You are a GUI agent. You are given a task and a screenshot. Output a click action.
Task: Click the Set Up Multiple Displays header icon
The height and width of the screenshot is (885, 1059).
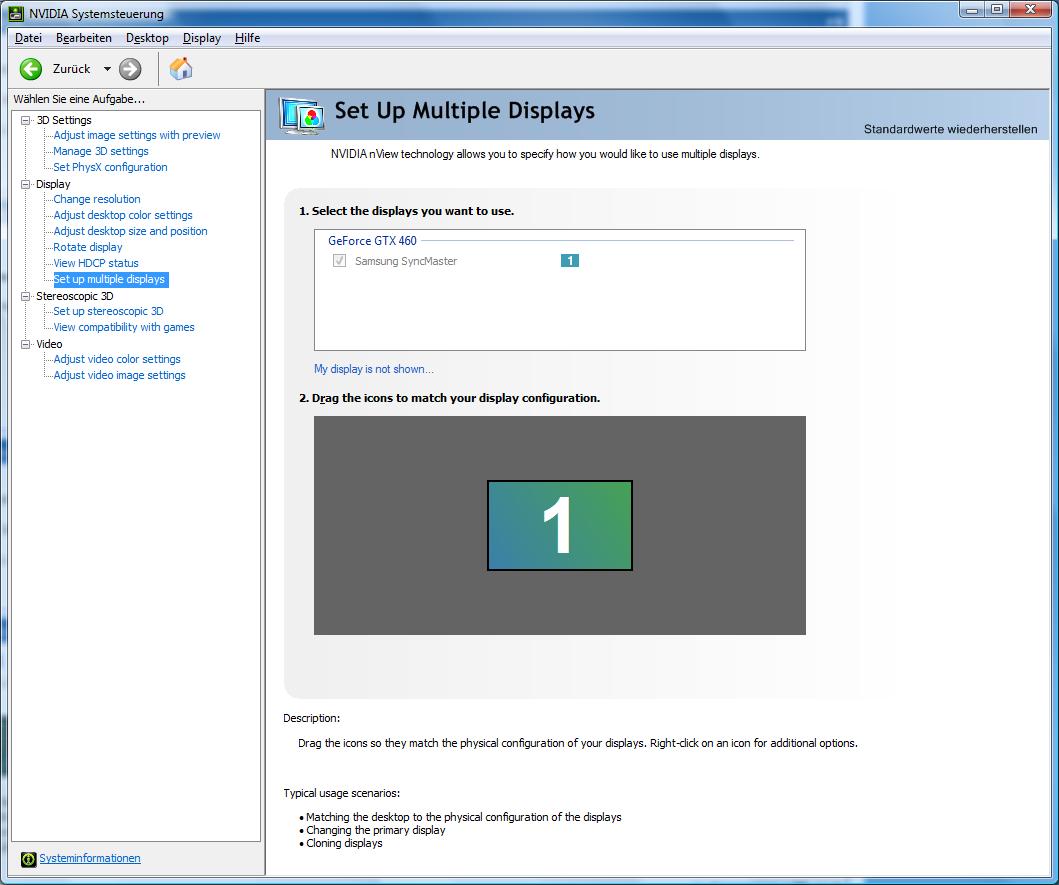pyautogui.click(x=302, y=116)
